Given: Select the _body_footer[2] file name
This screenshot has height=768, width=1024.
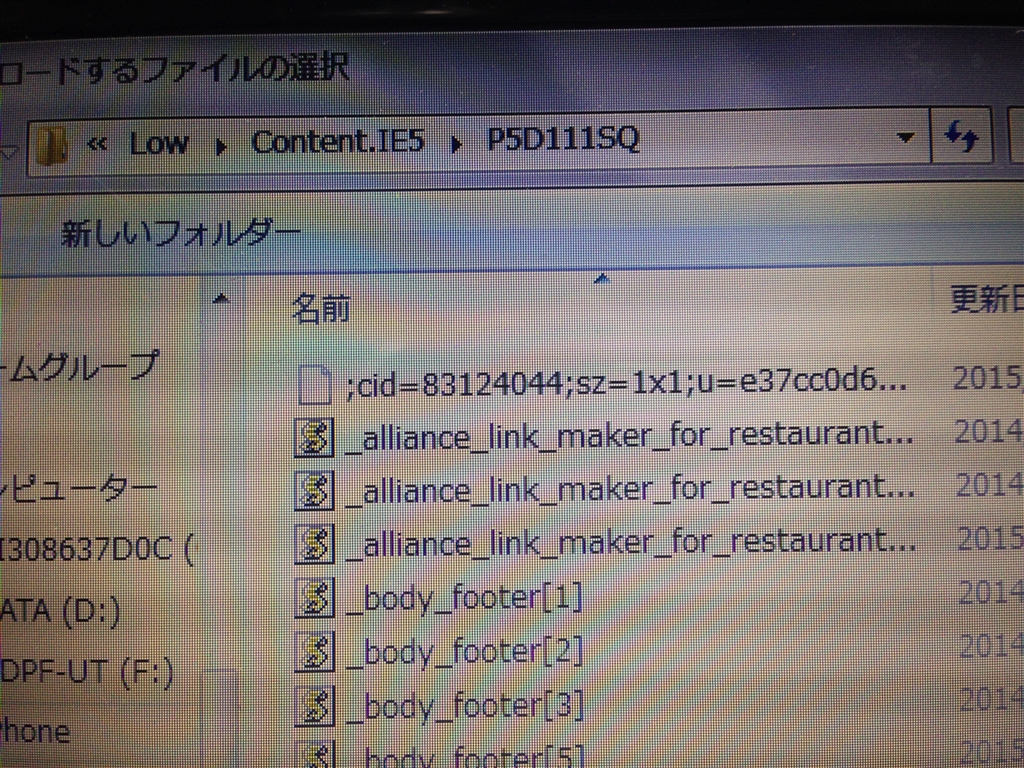Looking at the screenshot, I should pos(465,651).
